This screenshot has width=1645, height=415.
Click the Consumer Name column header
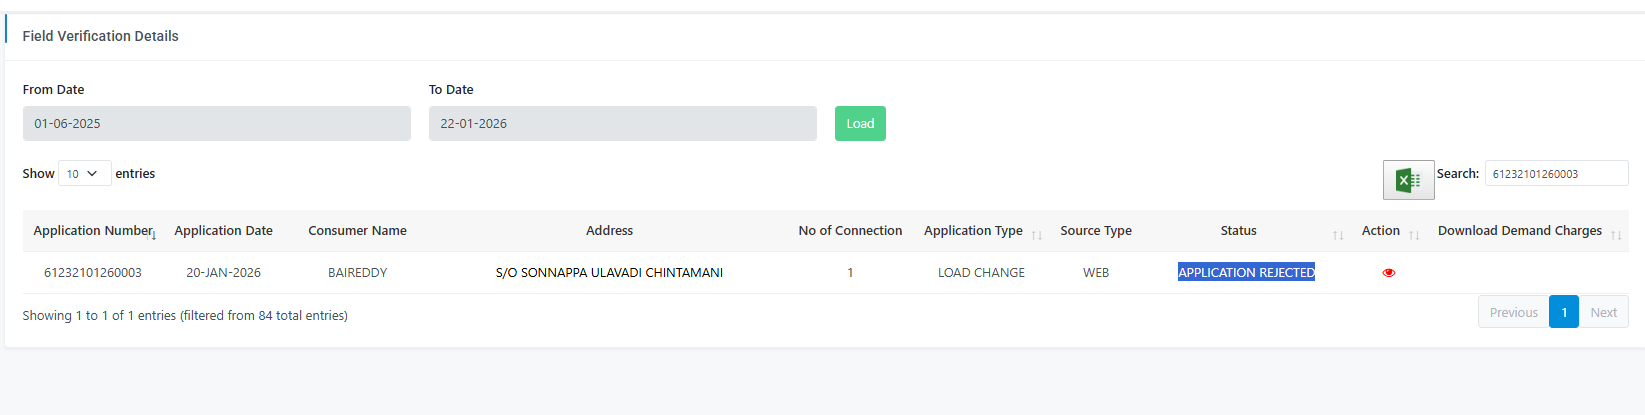[357, 231]
